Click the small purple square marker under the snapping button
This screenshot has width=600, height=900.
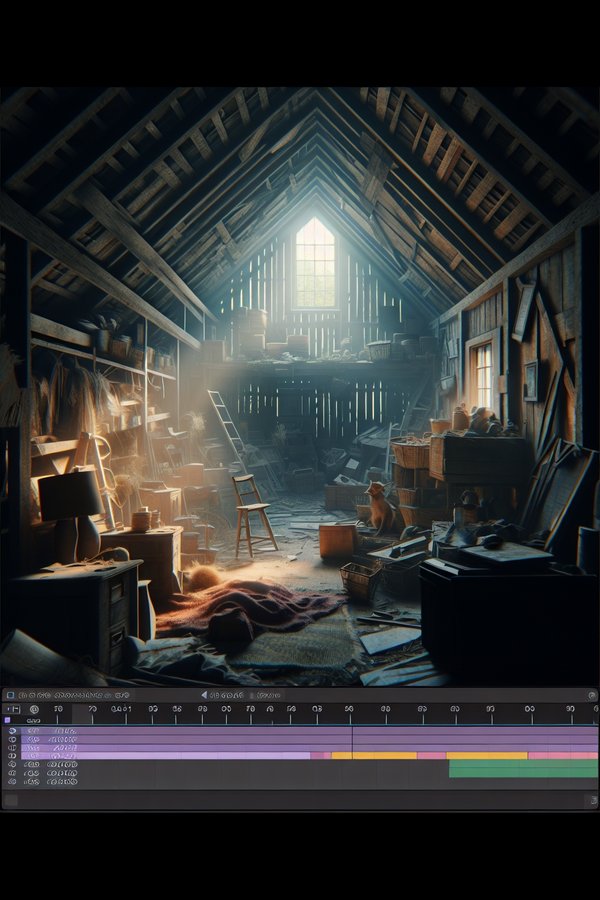coord(7,720)
